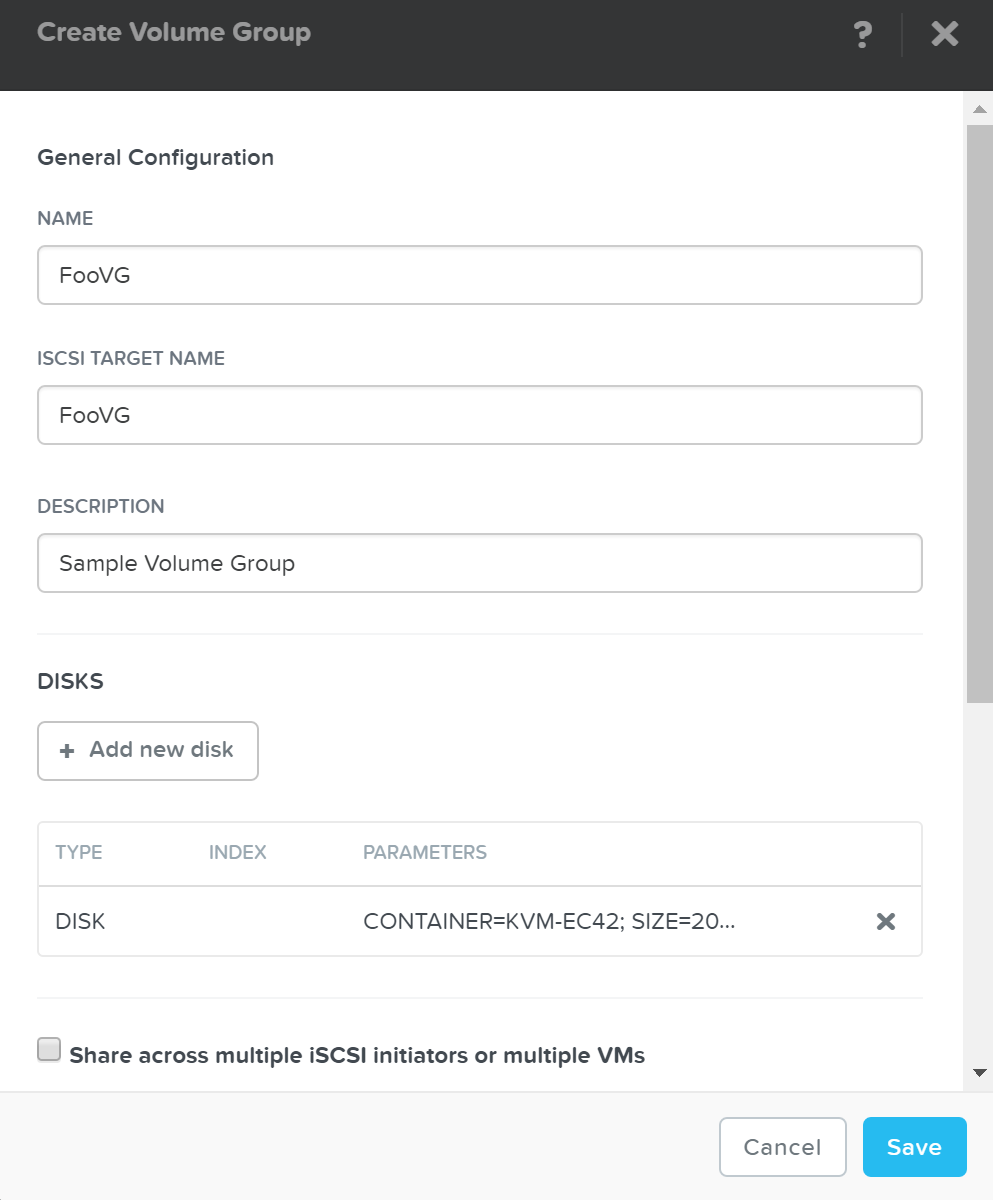Click the scrollbar down arrow
This screenshot has width=993, height=1200.
pos(981,1074)
